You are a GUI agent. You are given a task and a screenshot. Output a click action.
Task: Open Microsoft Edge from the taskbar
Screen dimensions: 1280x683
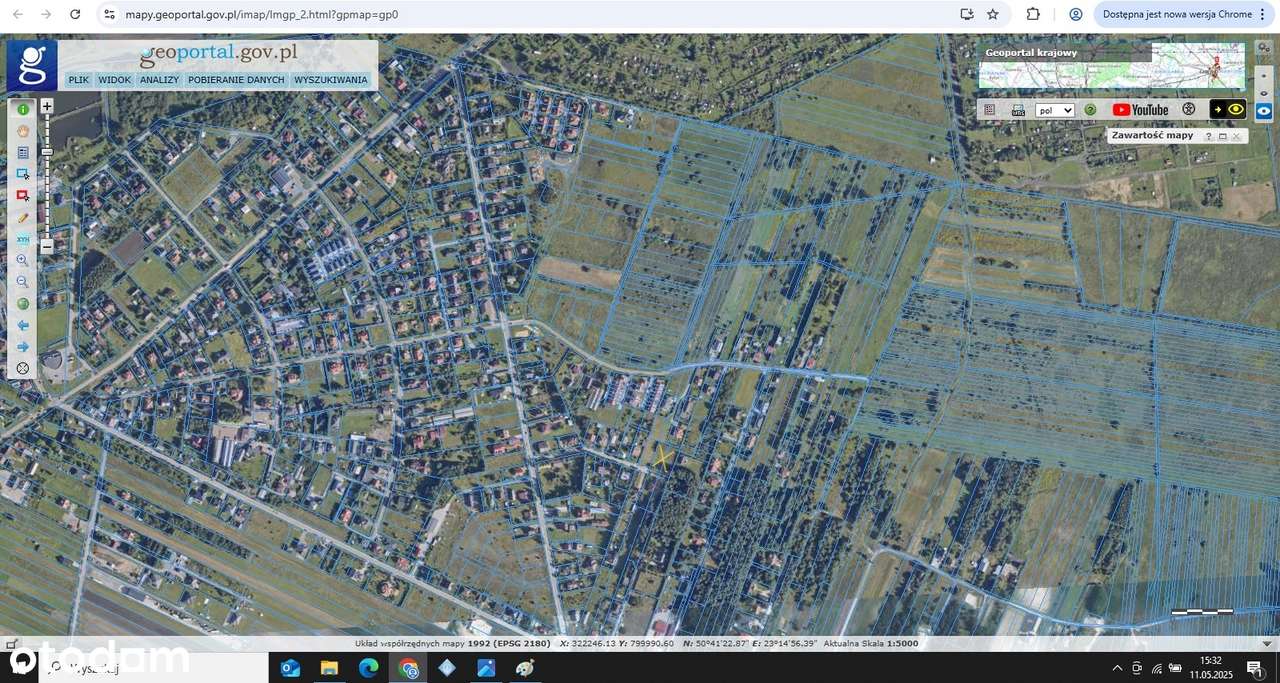[x=368, y=668]
